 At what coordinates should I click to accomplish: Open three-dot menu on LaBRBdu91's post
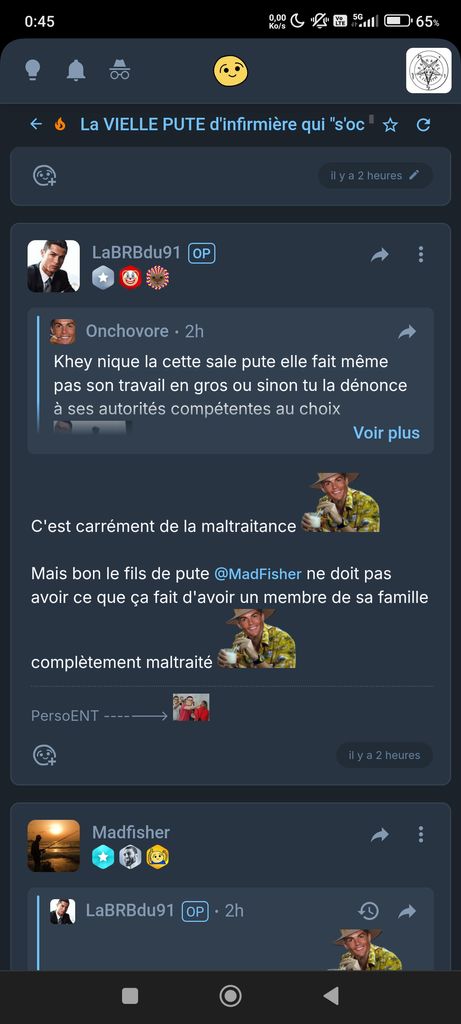pyautogui.click(x=421, y=254)
